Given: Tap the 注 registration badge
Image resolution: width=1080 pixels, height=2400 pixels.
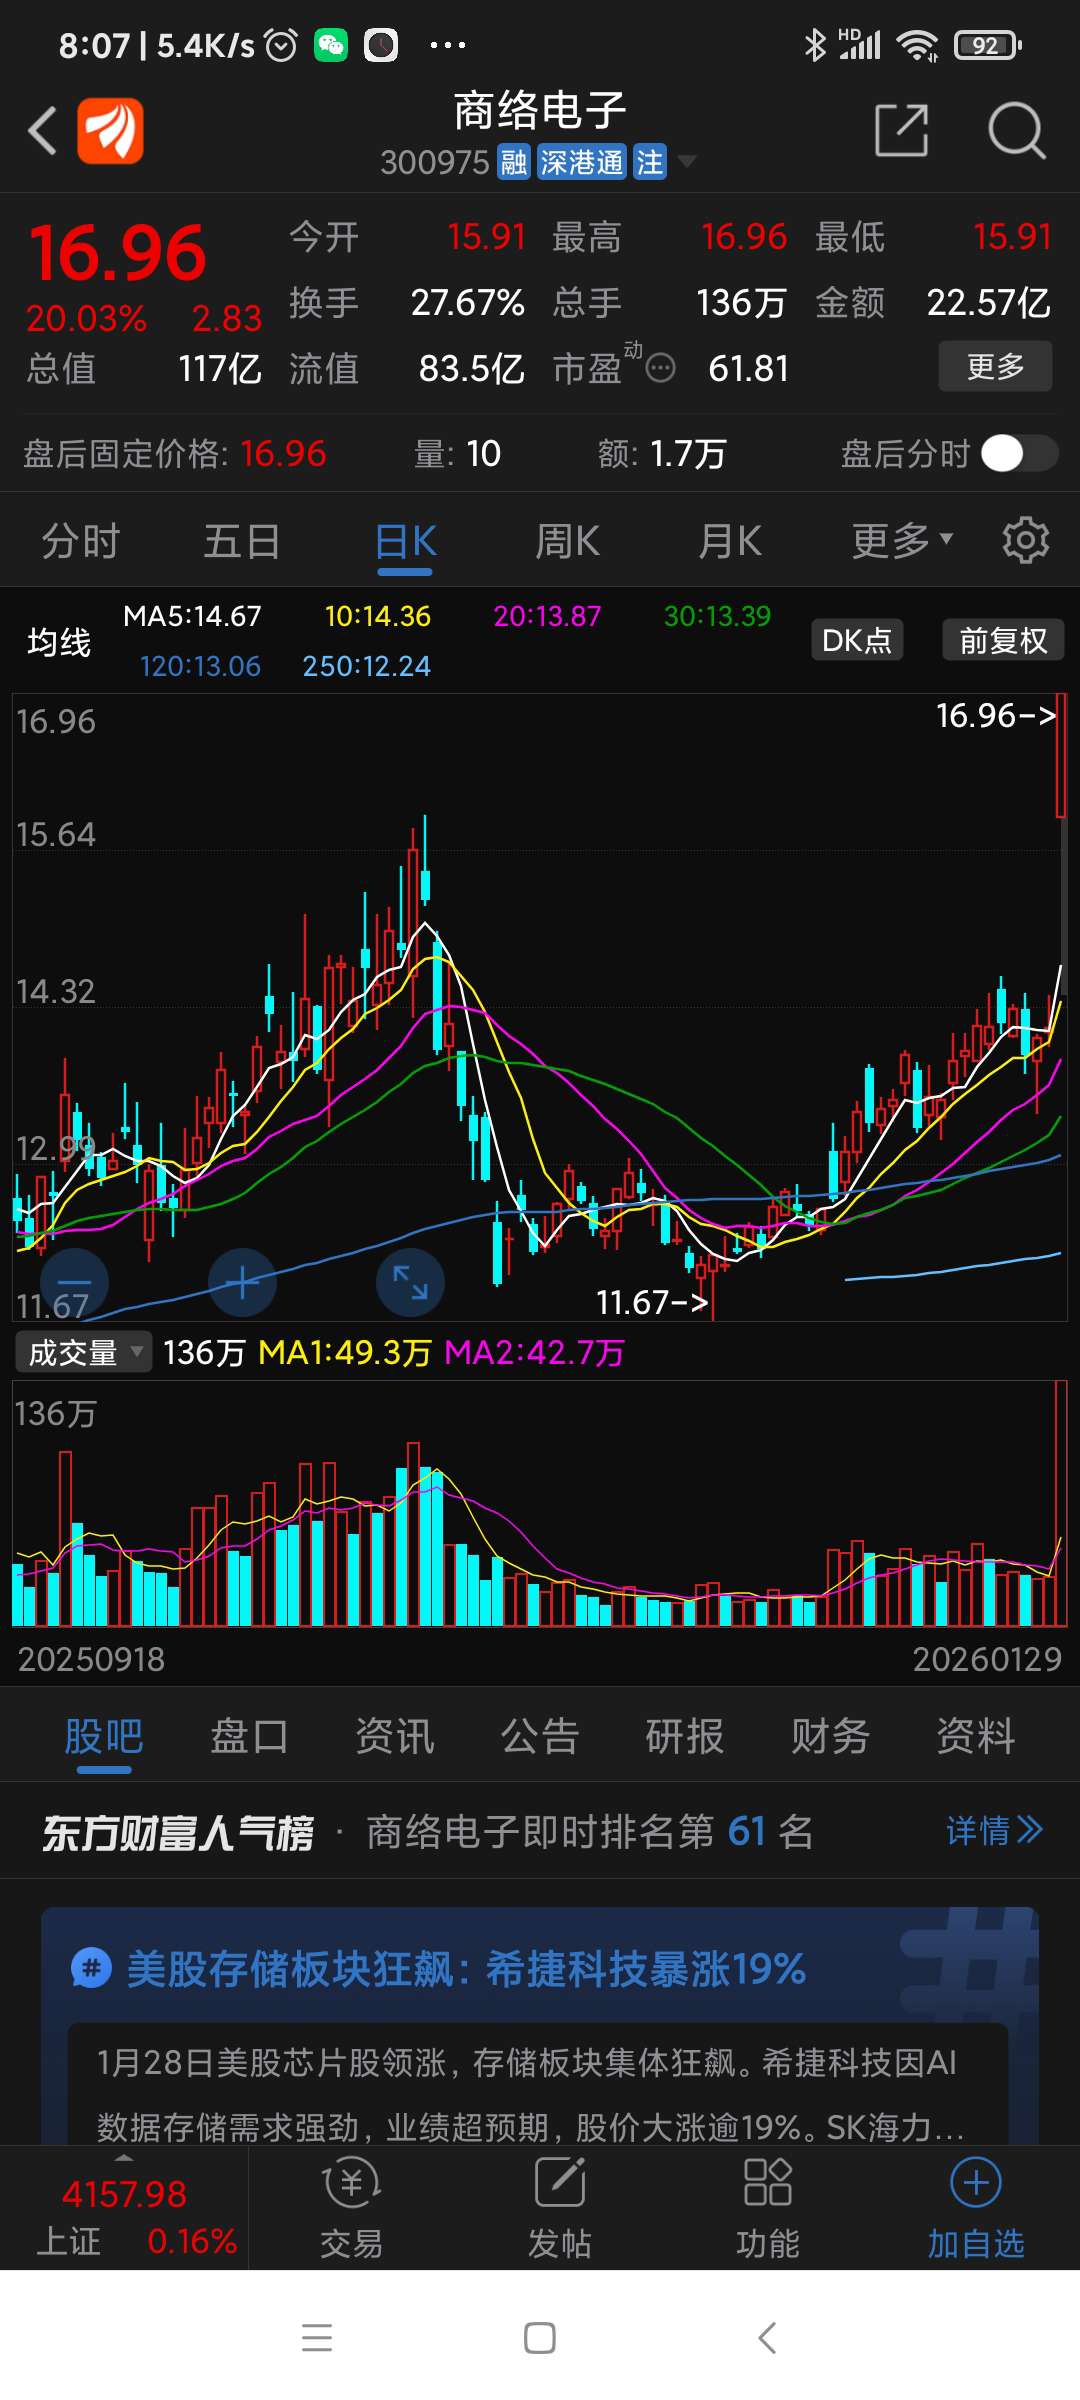Looking at the screenshot, I should [650, 162].
